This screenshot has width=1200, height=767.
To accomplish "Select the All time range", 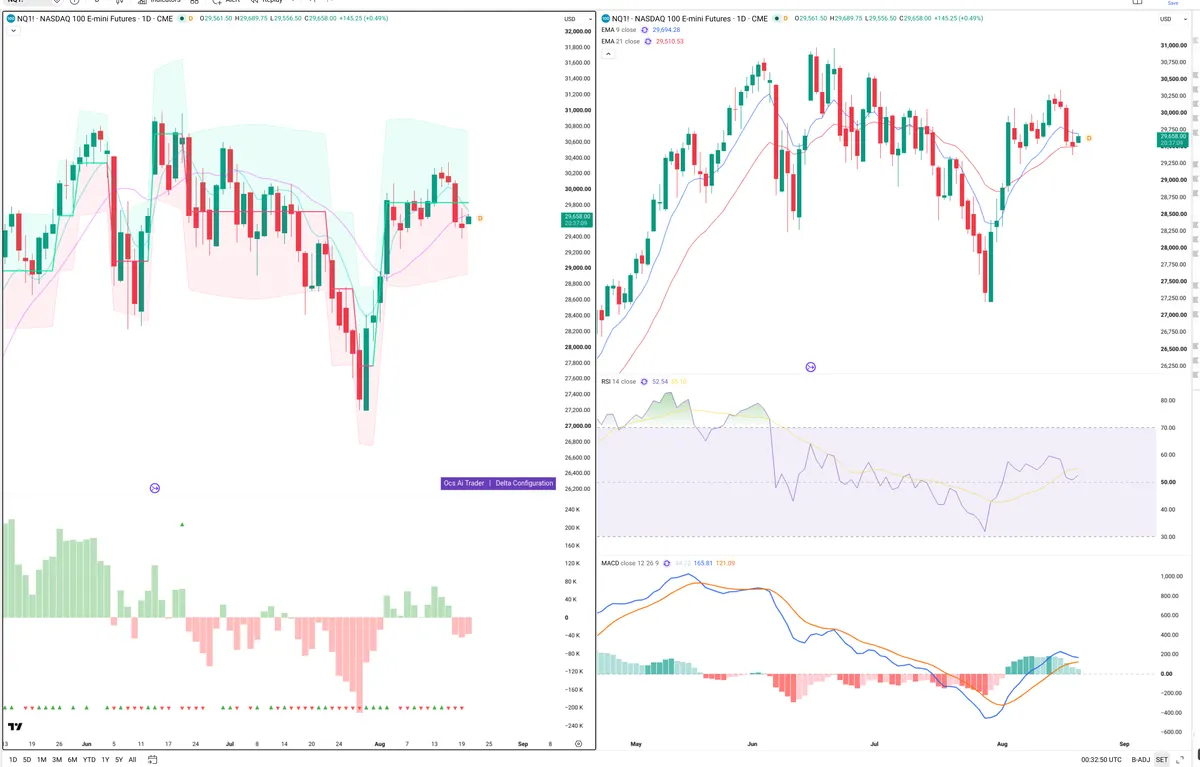I will pos(132,760).
